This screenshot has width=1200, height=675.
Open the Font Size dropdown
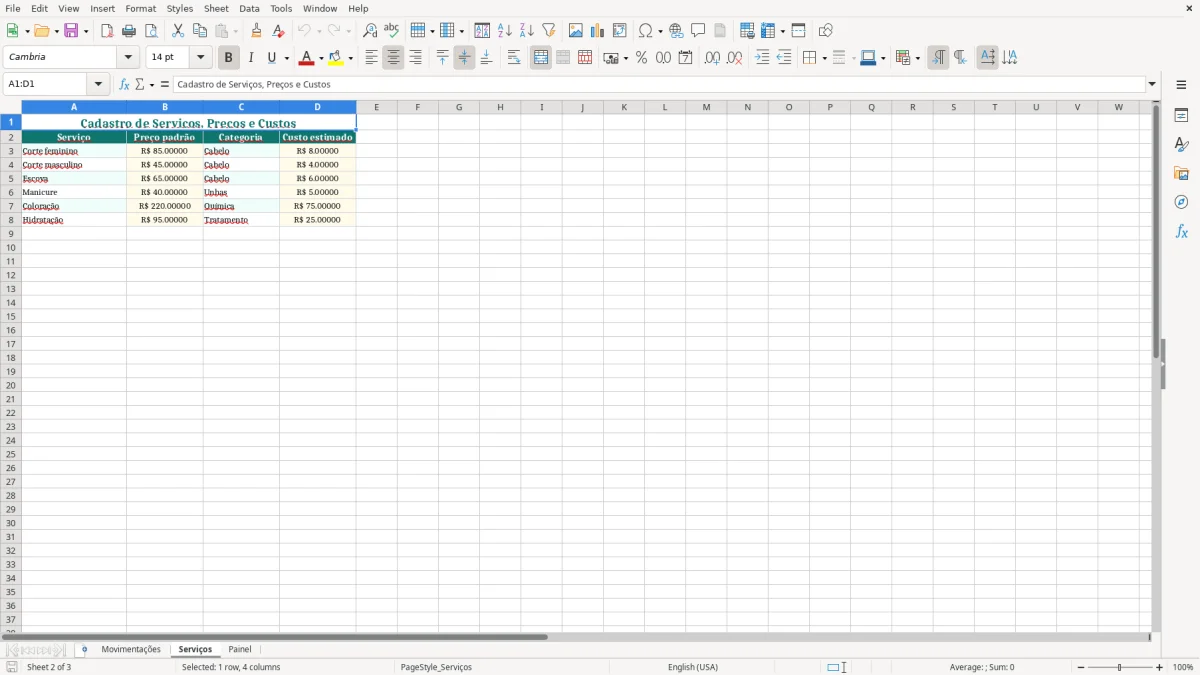pyautogui.click(x=200, y=58)
